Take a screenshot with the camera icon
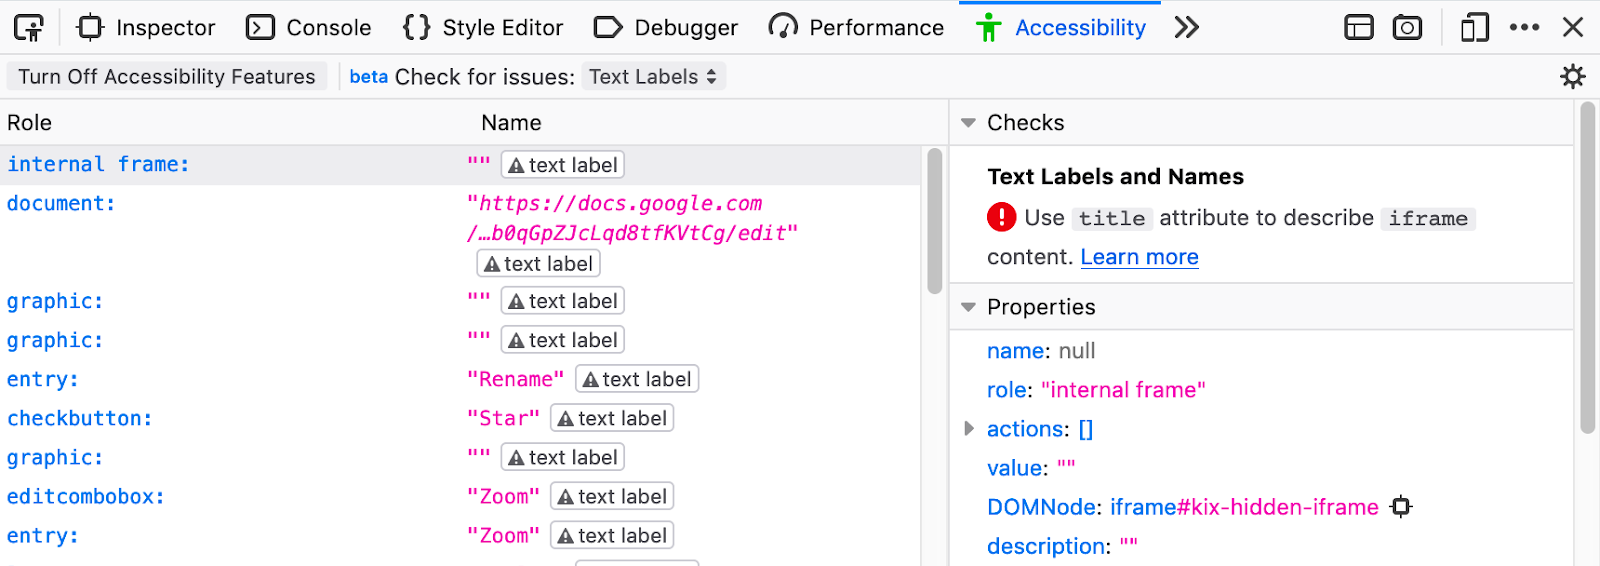1600x566 pixels. click(x=1407, y=27)
